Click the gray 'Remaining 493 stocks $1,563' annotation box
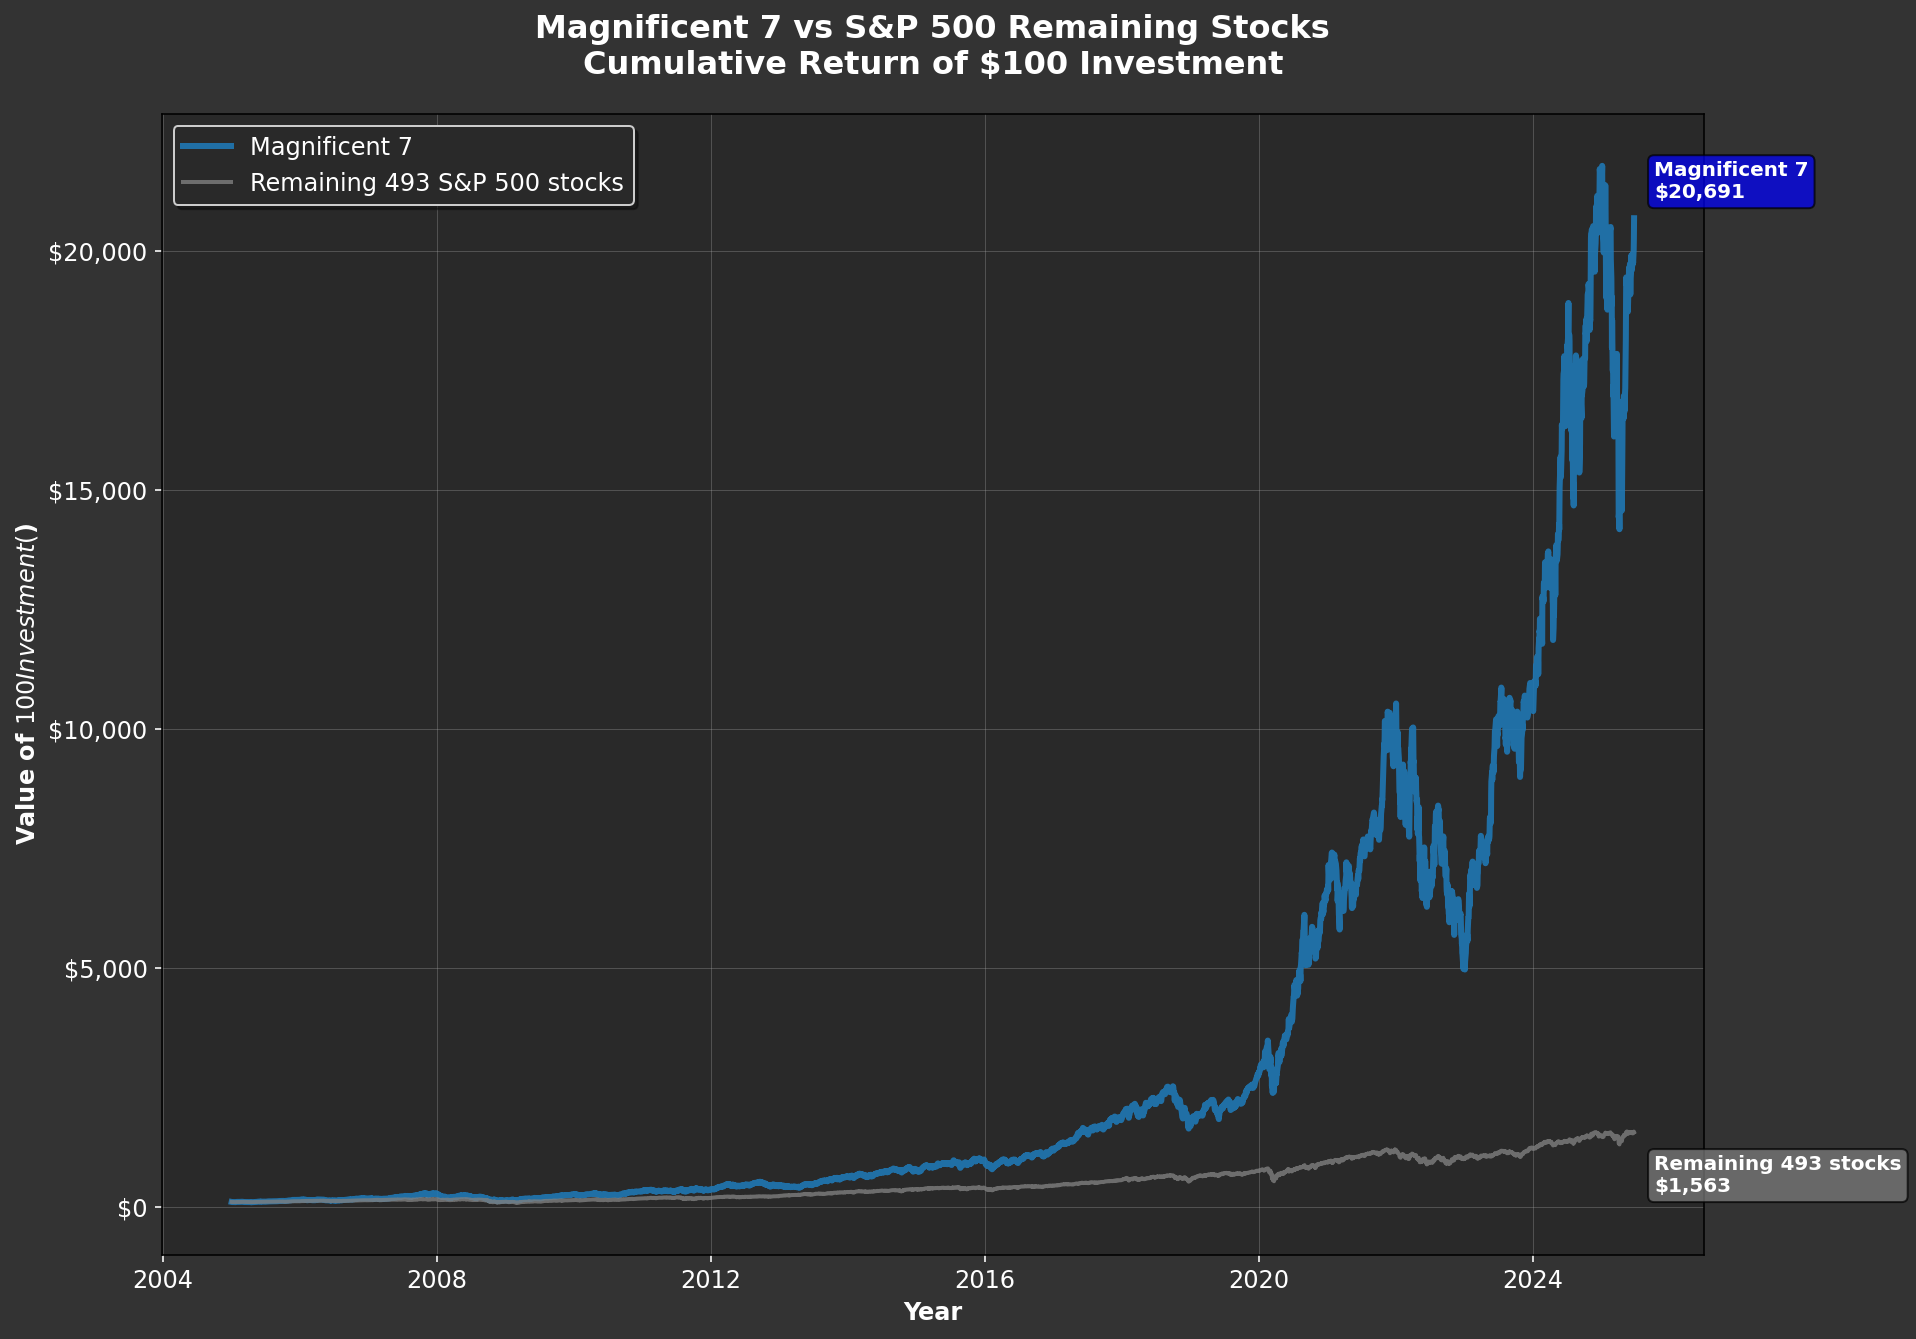This screenshot has height=1339, width=1916. coord(1777,1175)
